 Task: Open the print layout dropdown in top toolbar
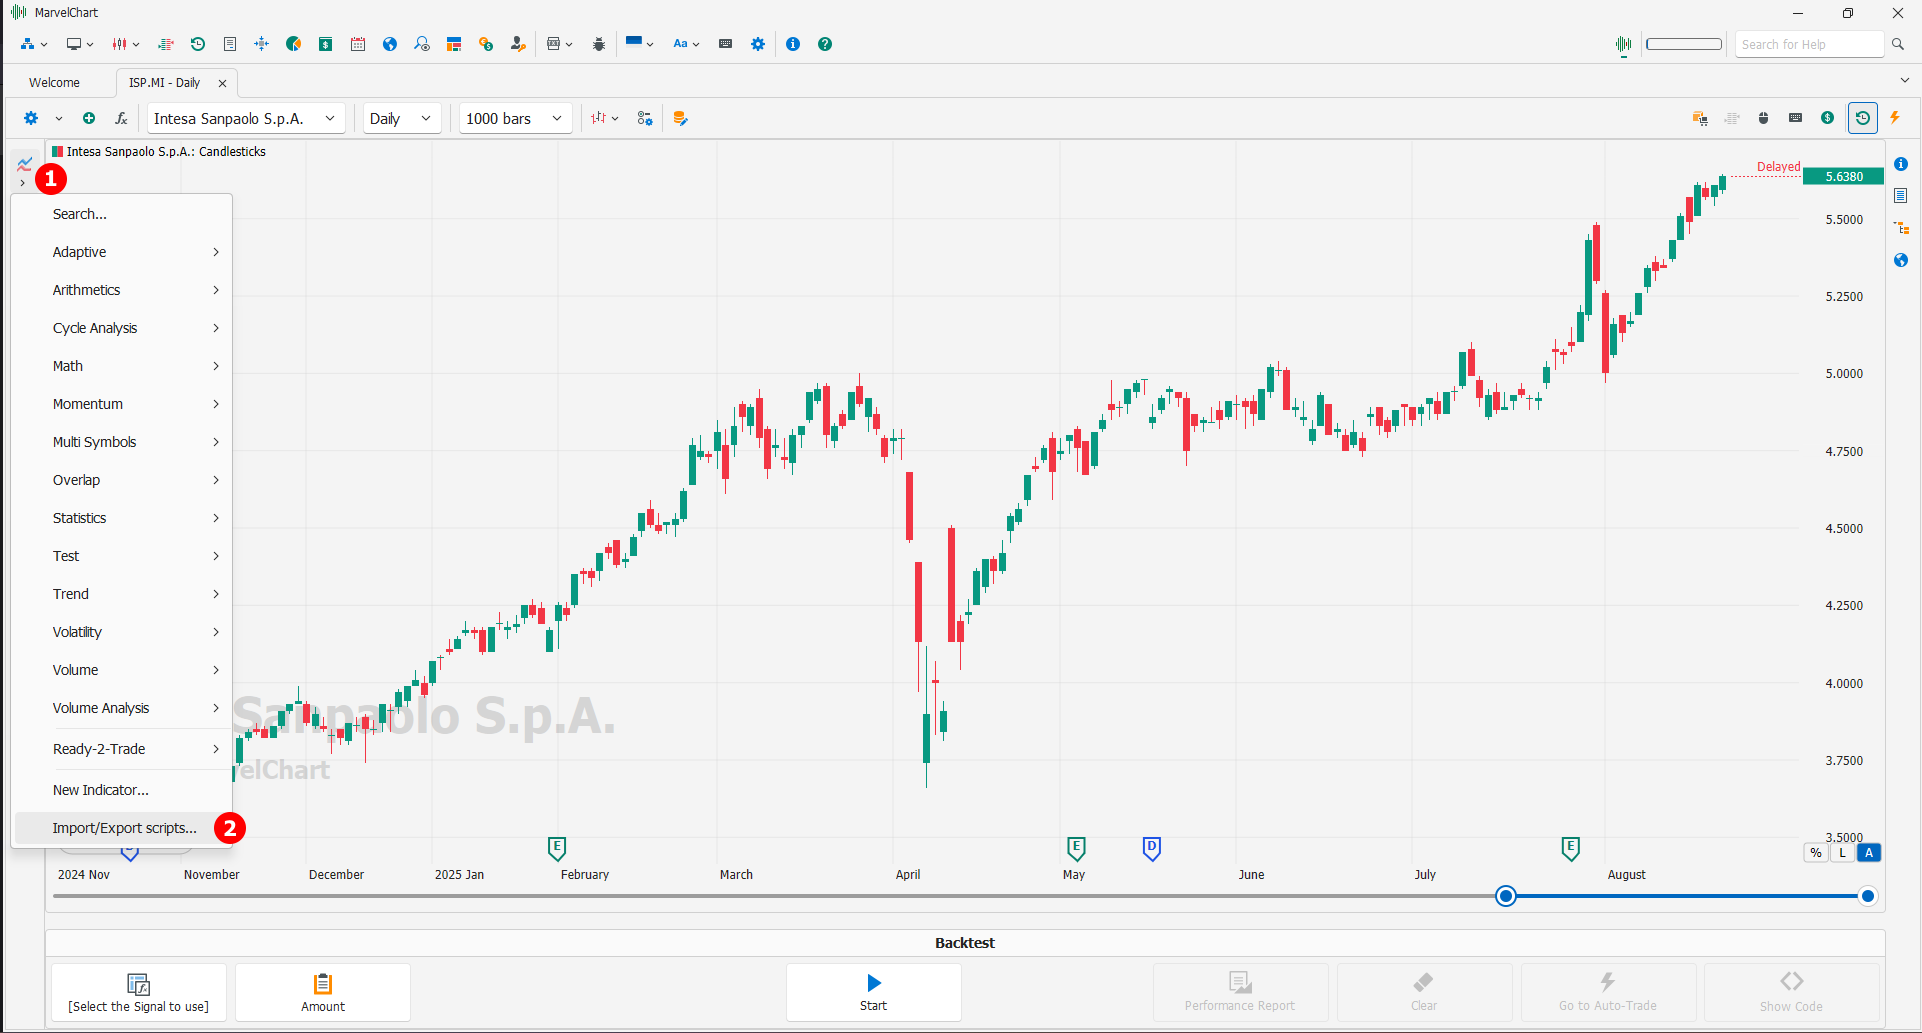pyautogui.click(x=559, y=44)
